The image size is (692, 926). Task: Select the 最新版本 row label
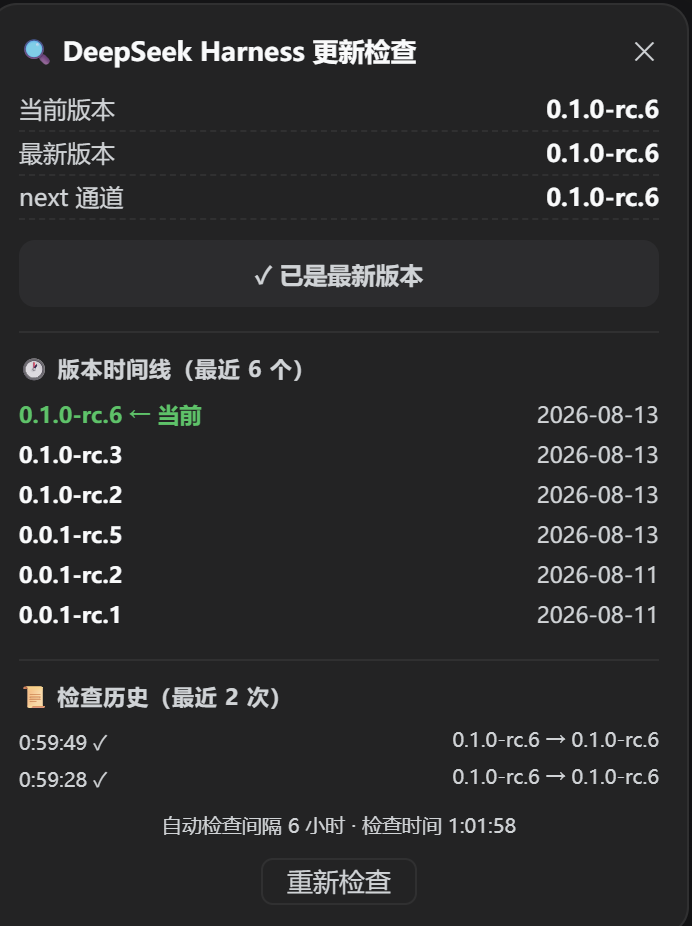[x=67, y=154]
